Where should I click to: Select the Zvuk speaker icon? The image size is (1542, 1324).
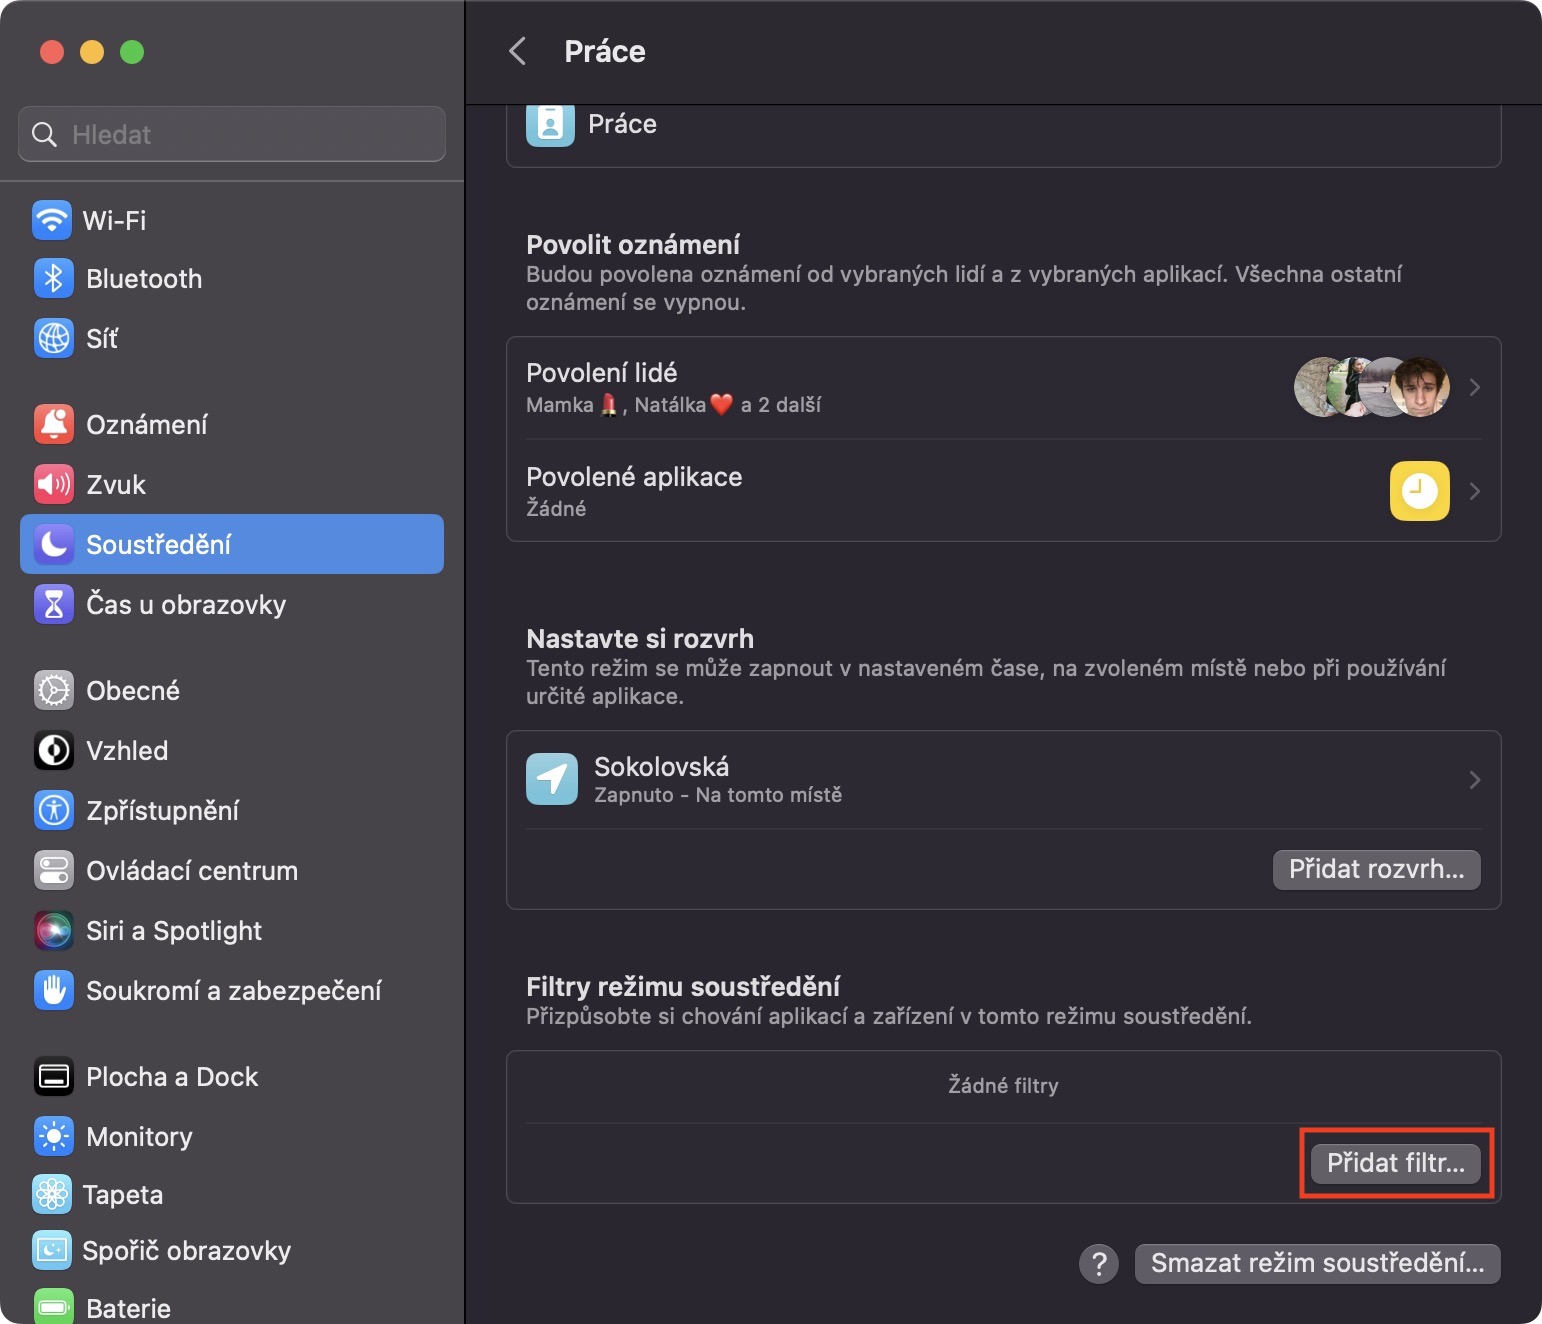click(54, 484)
